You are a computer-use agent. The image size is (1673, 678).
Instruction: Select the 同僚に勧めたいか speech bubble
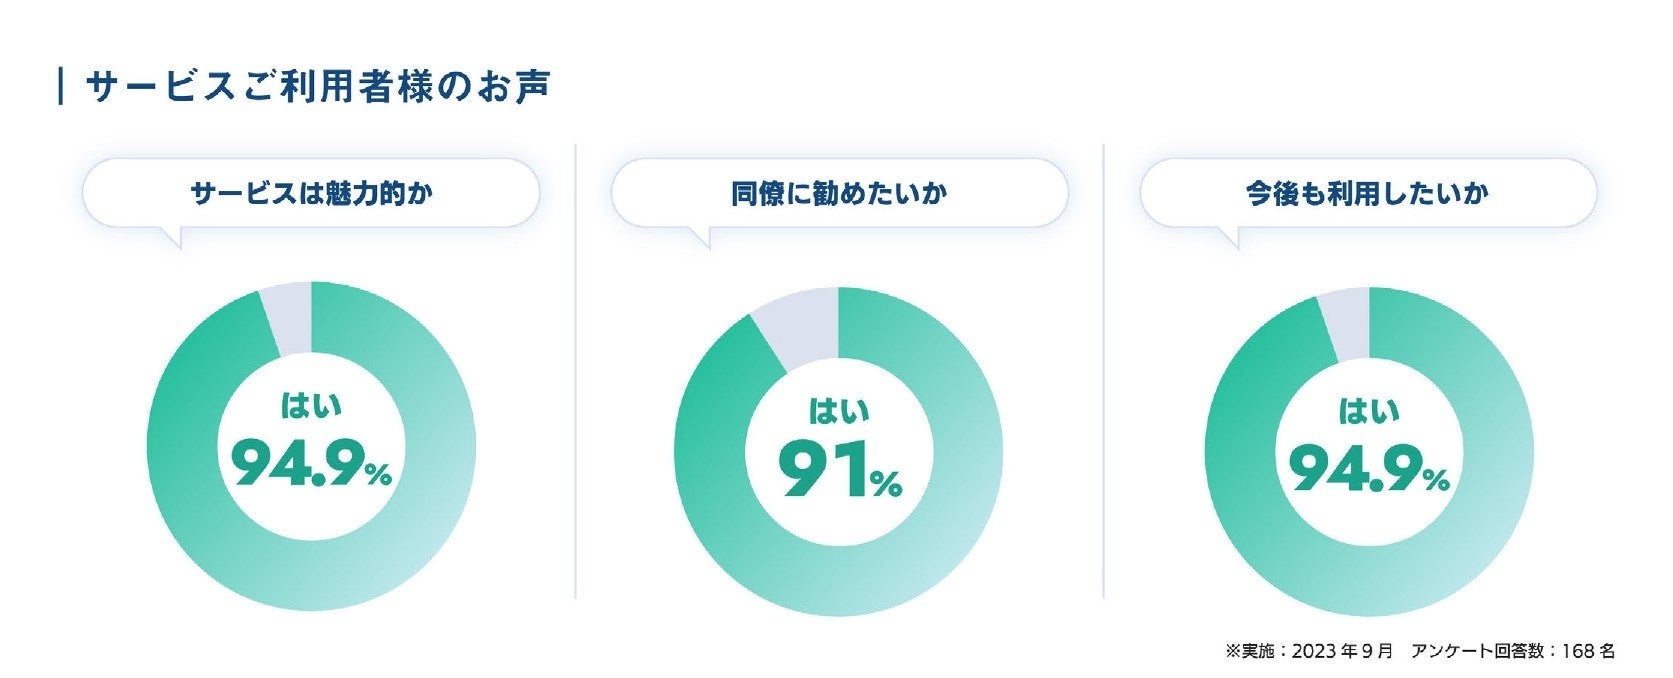click(839, 193)
